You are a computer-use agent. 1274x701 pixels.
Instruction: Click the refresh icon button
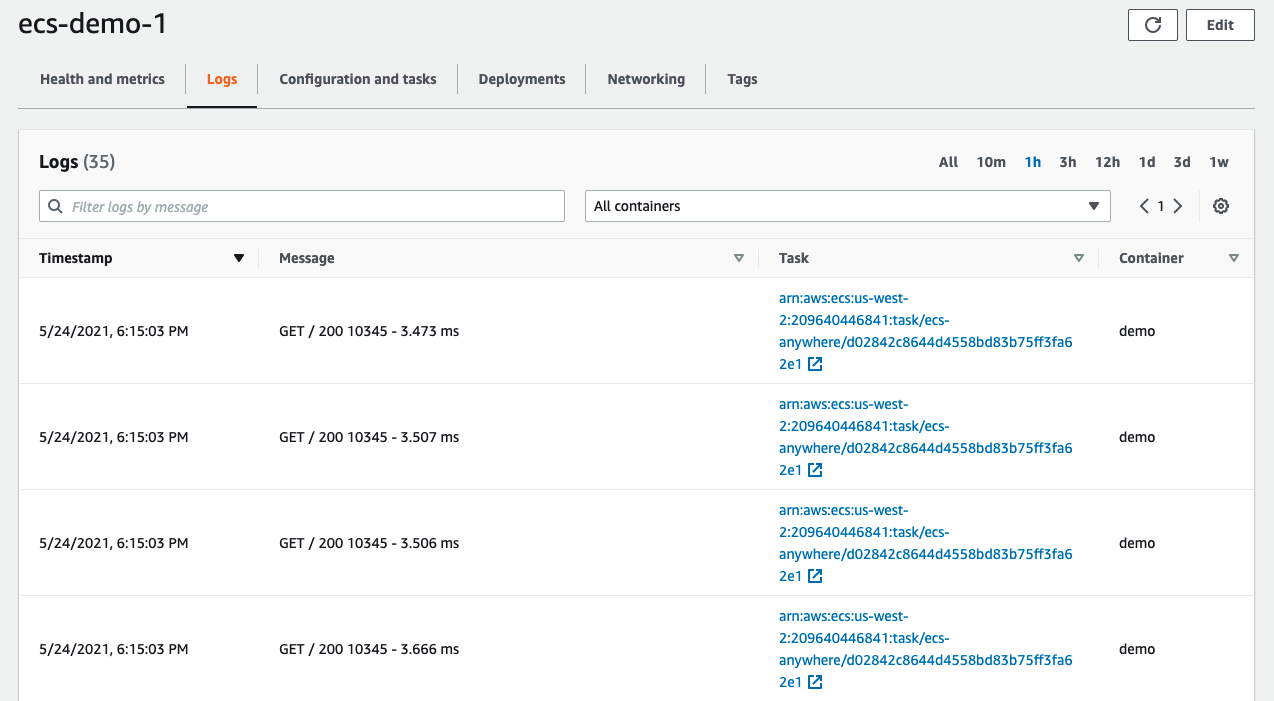(x=1152, y=25)
